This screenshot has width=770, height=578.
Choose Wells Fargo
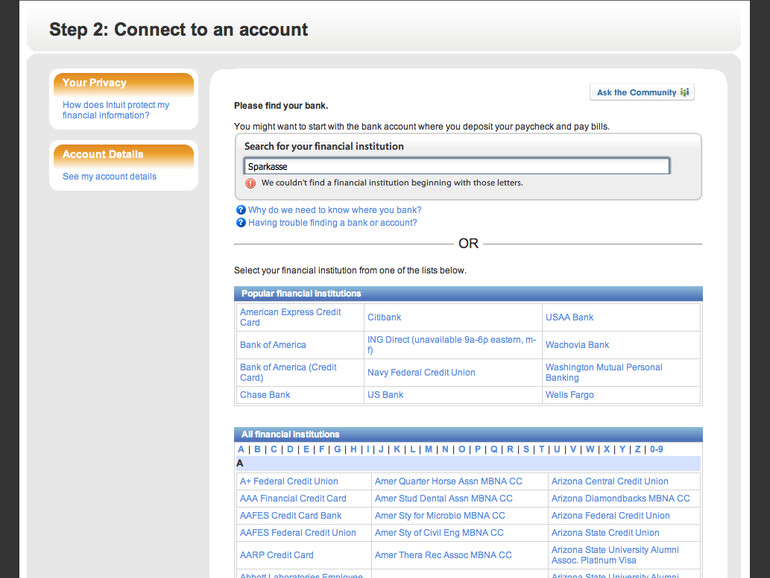pos(570,395)
